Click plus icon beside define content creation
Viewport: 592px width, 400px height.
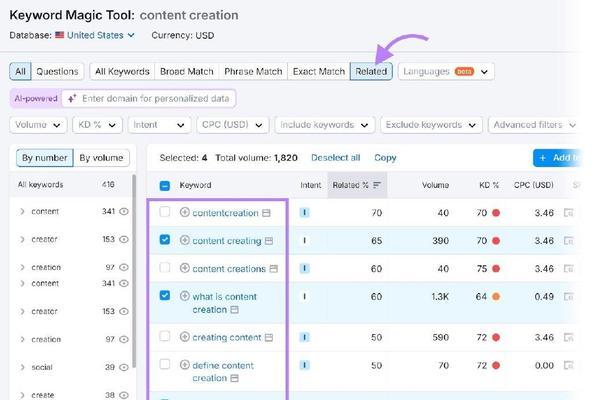click(x=184, y=365)
